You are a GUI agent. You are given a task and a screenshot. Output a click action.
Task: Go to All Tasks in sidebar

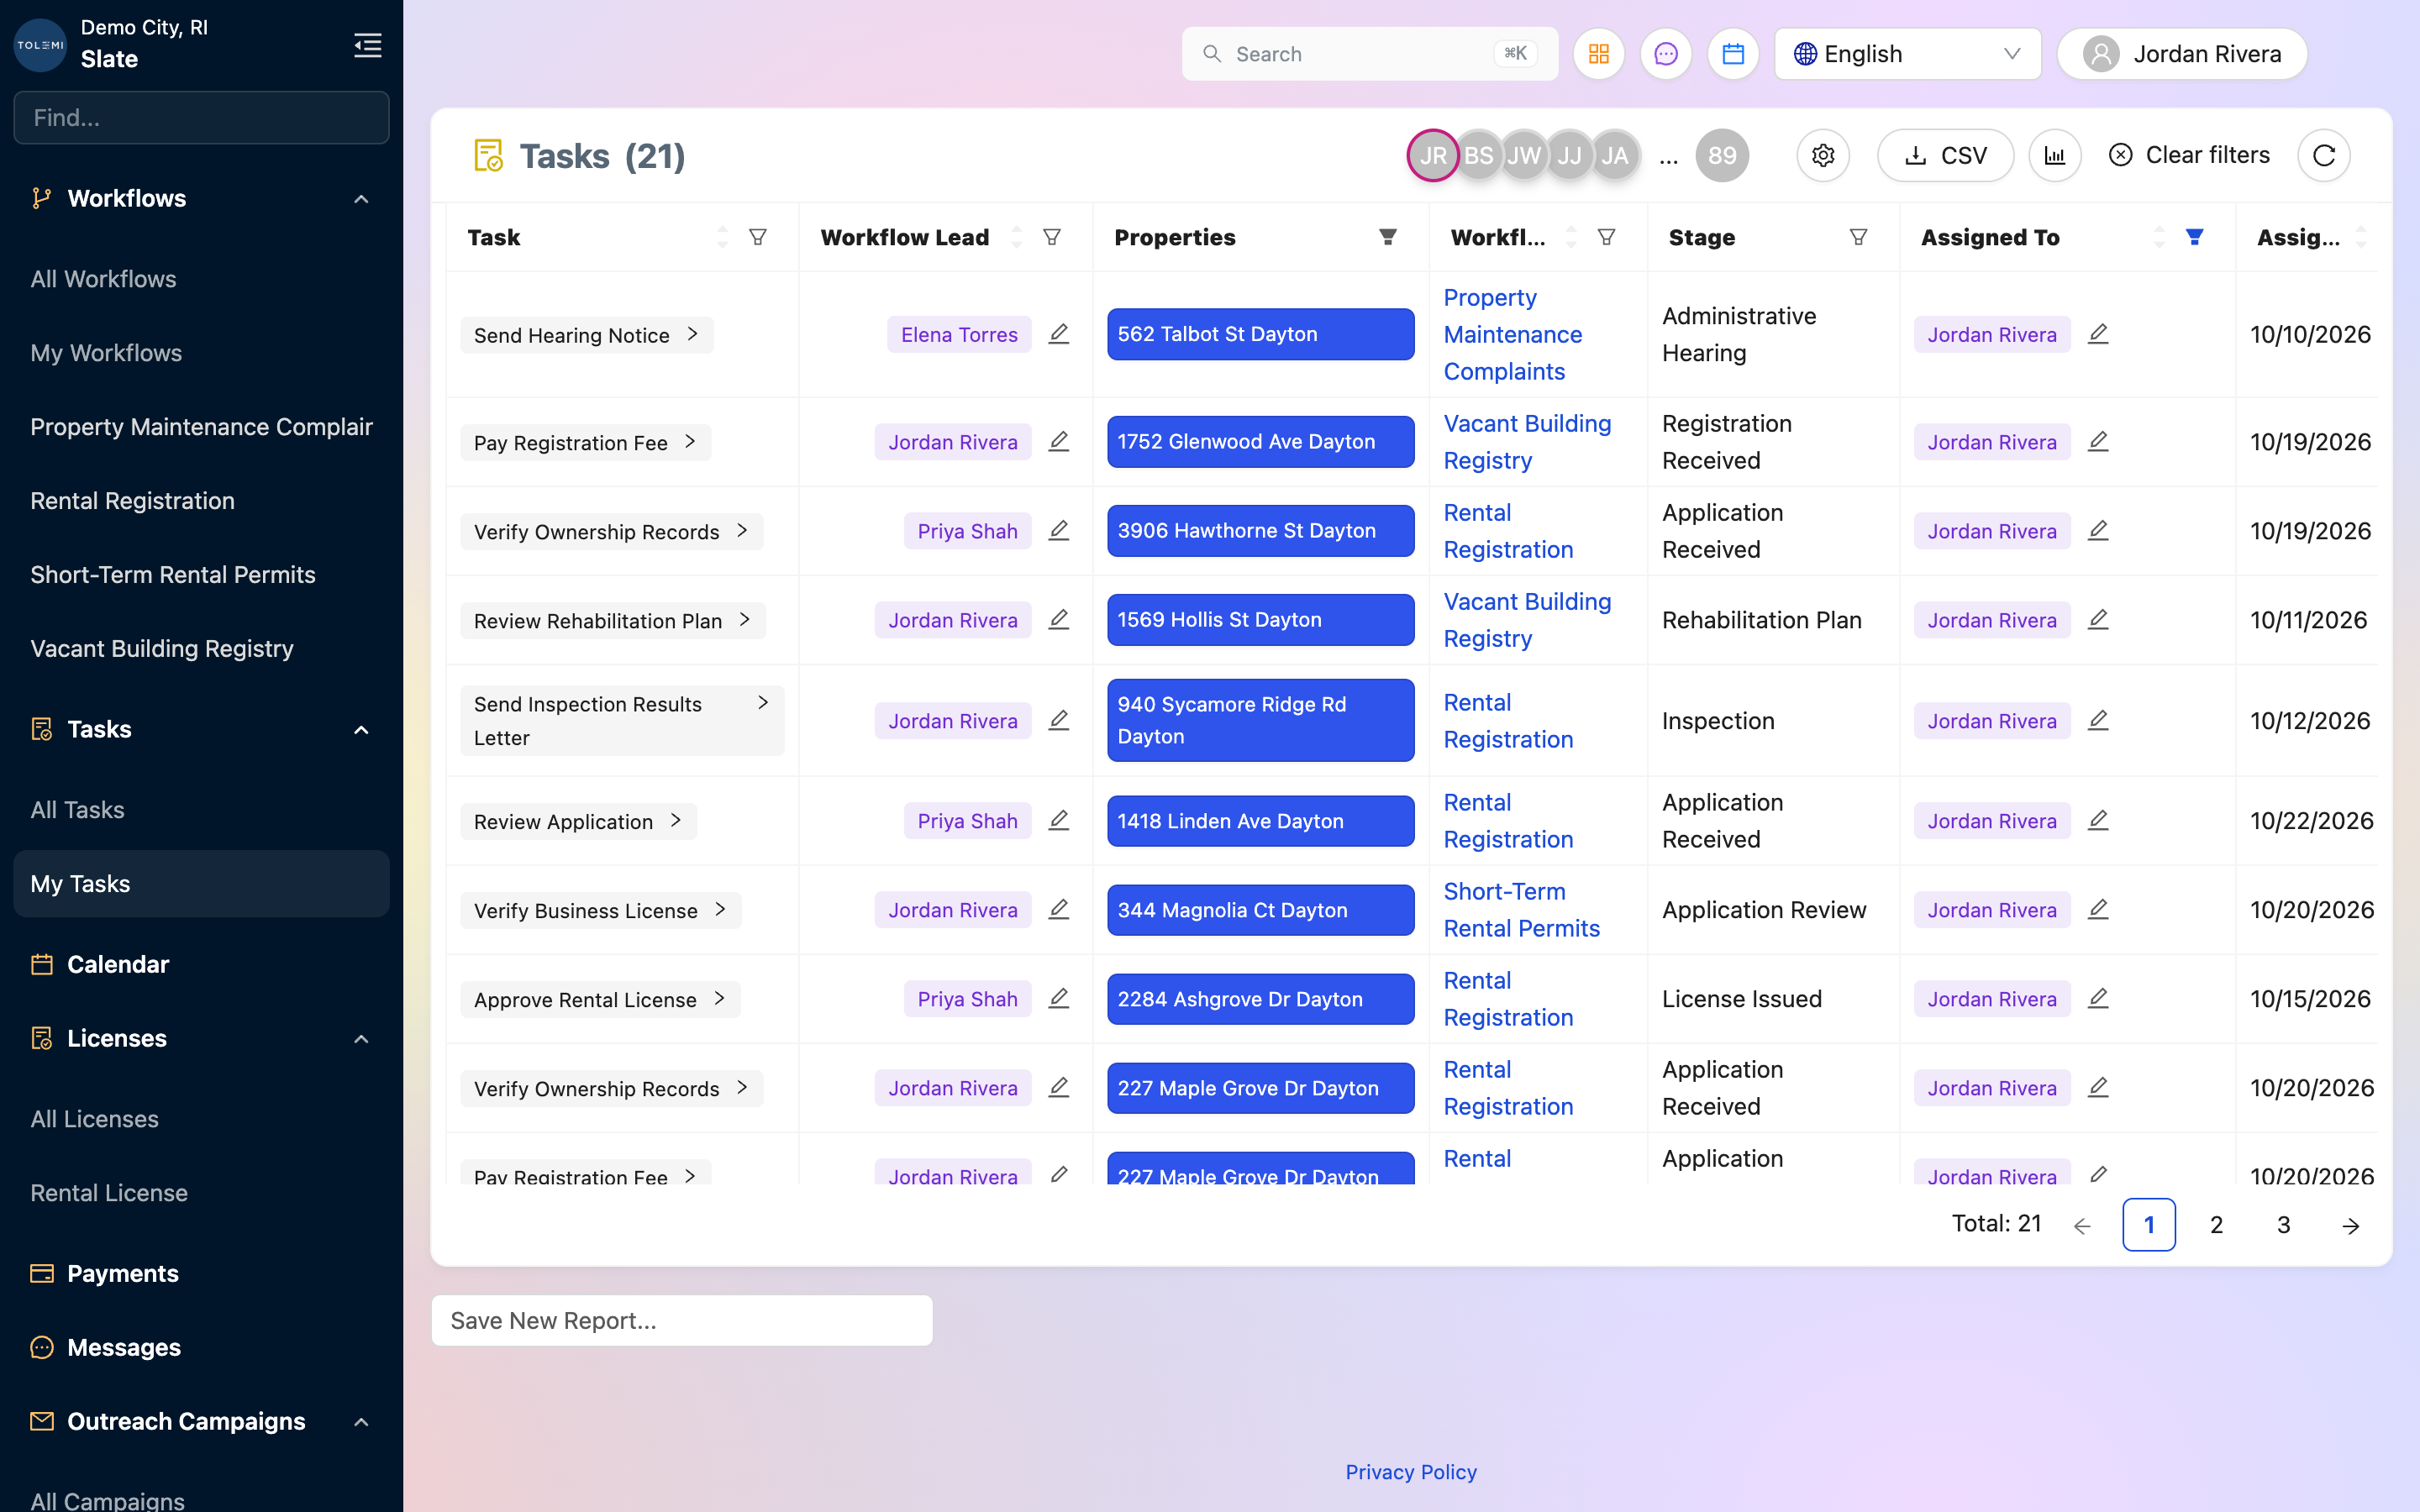[x=77, y=810]
